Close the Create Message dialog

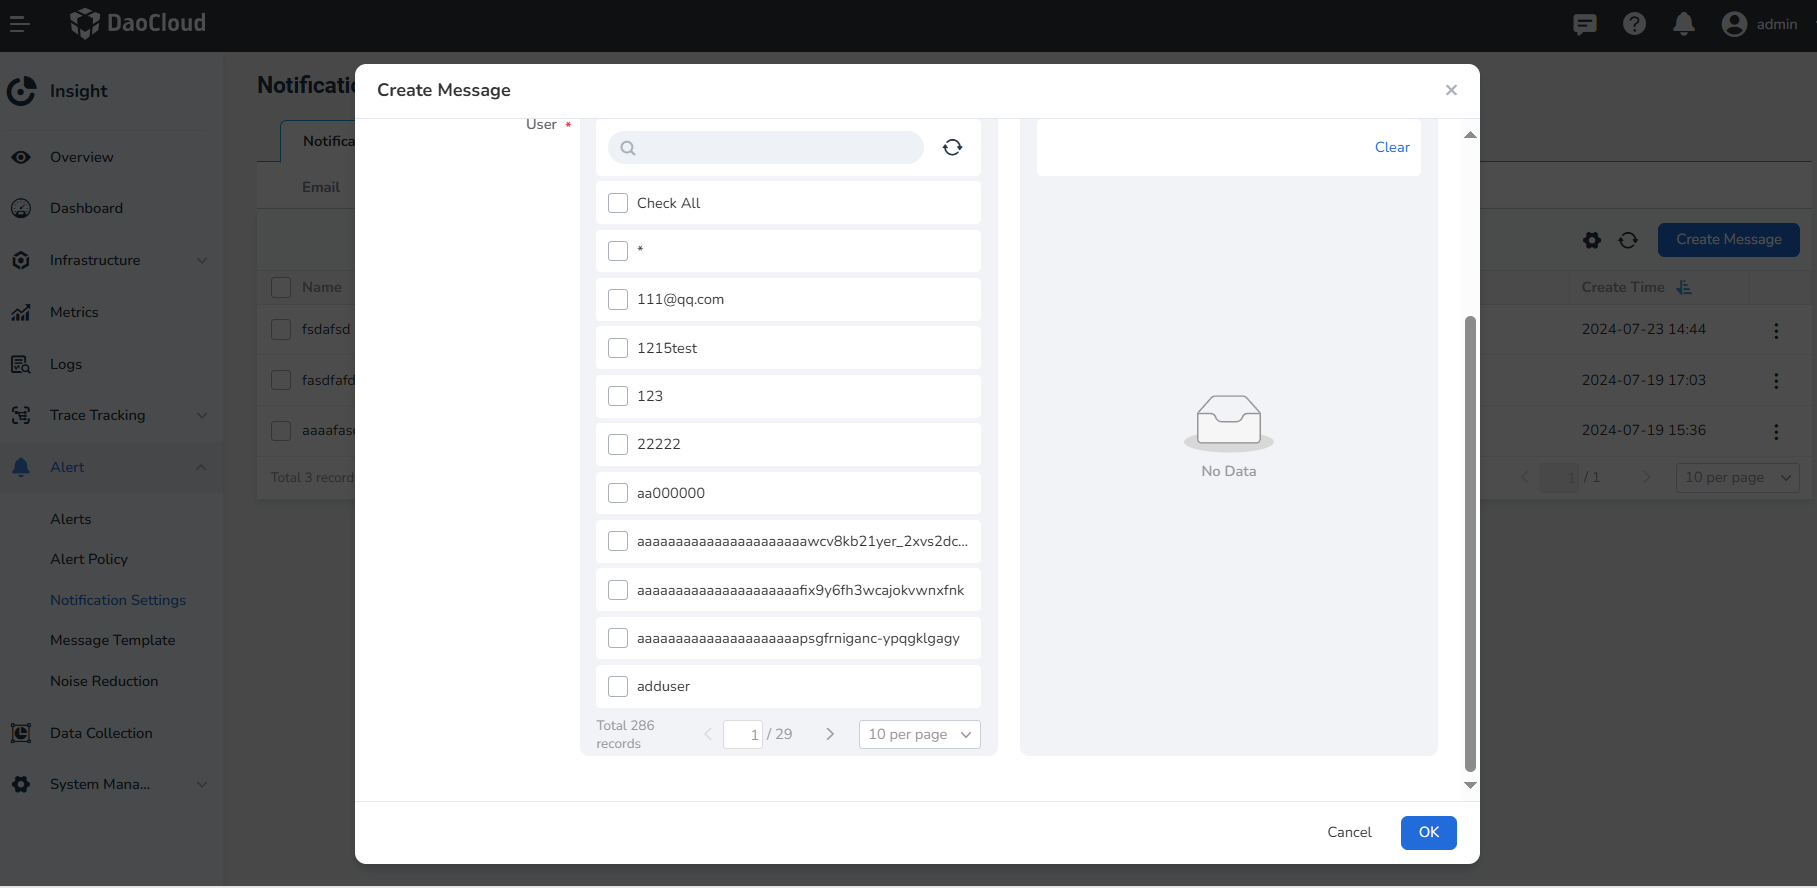[x=1451, y=90]
